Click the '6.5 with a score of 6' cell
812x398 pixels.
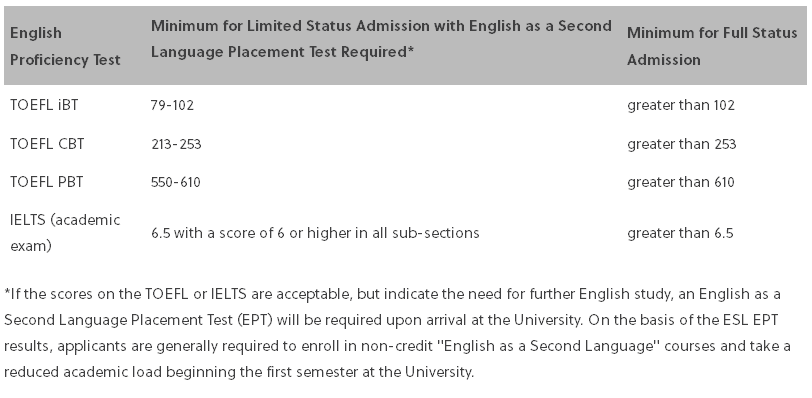pos(315,233)
